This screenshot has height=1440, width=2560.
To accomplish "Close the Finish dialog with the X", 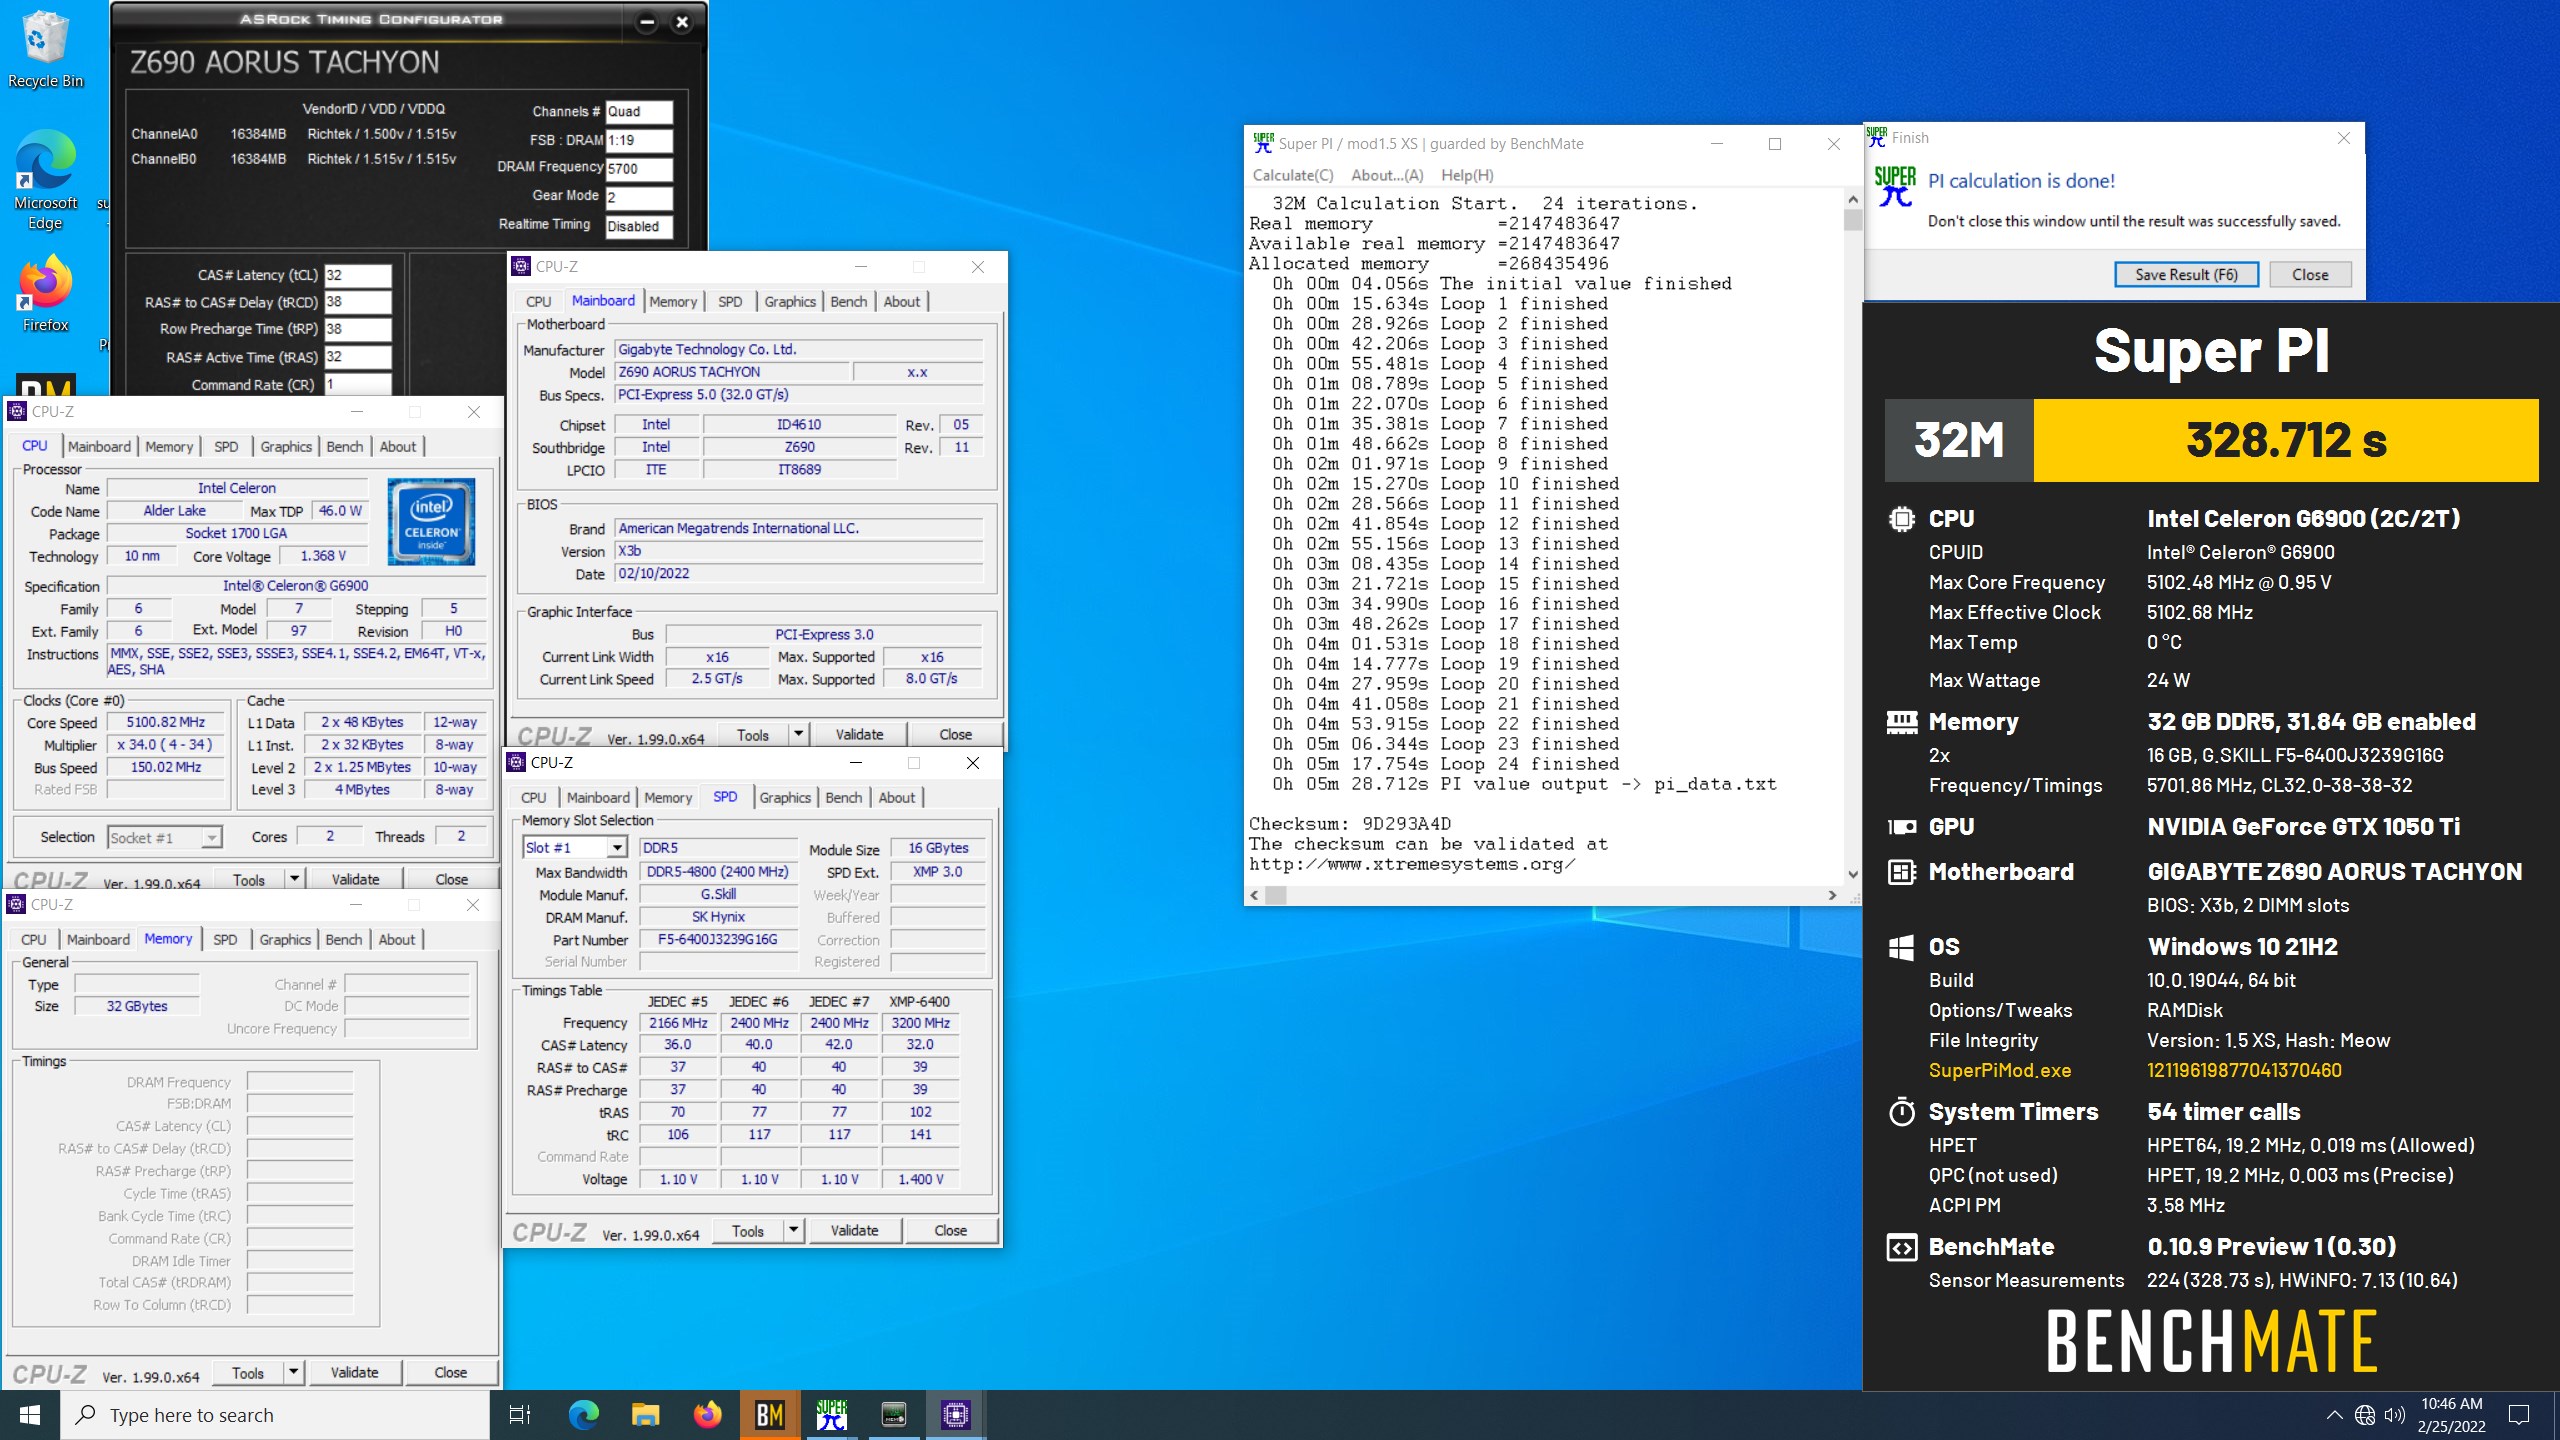I will pyautogui.click(x=2343, y=138).
